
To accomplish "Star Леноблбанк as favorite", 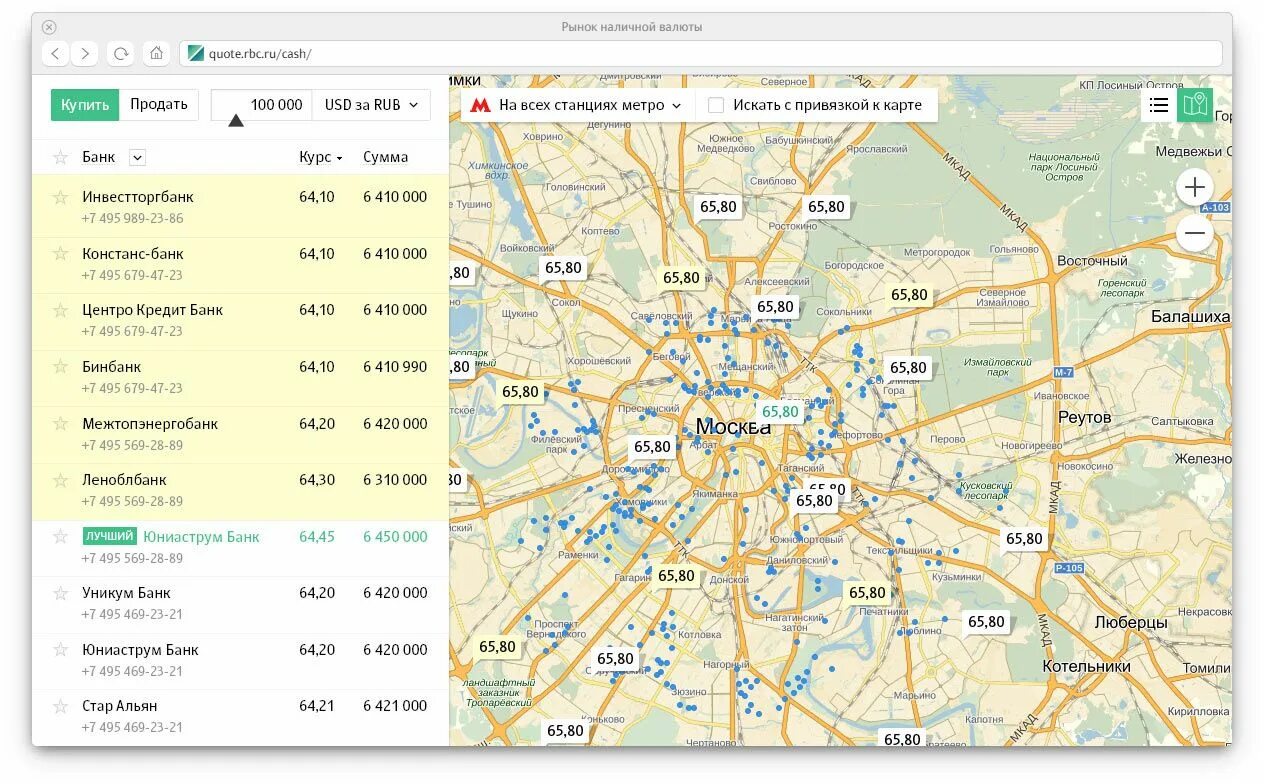I will [x=61, y=480].
